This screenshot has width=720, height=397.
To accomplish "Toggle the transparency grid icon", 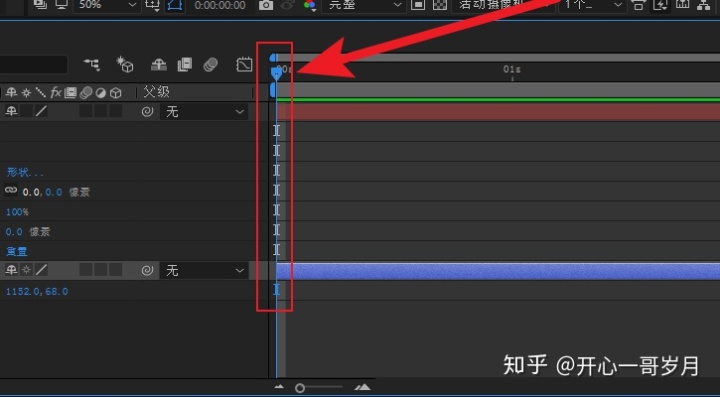I will (x=440, y=5).
